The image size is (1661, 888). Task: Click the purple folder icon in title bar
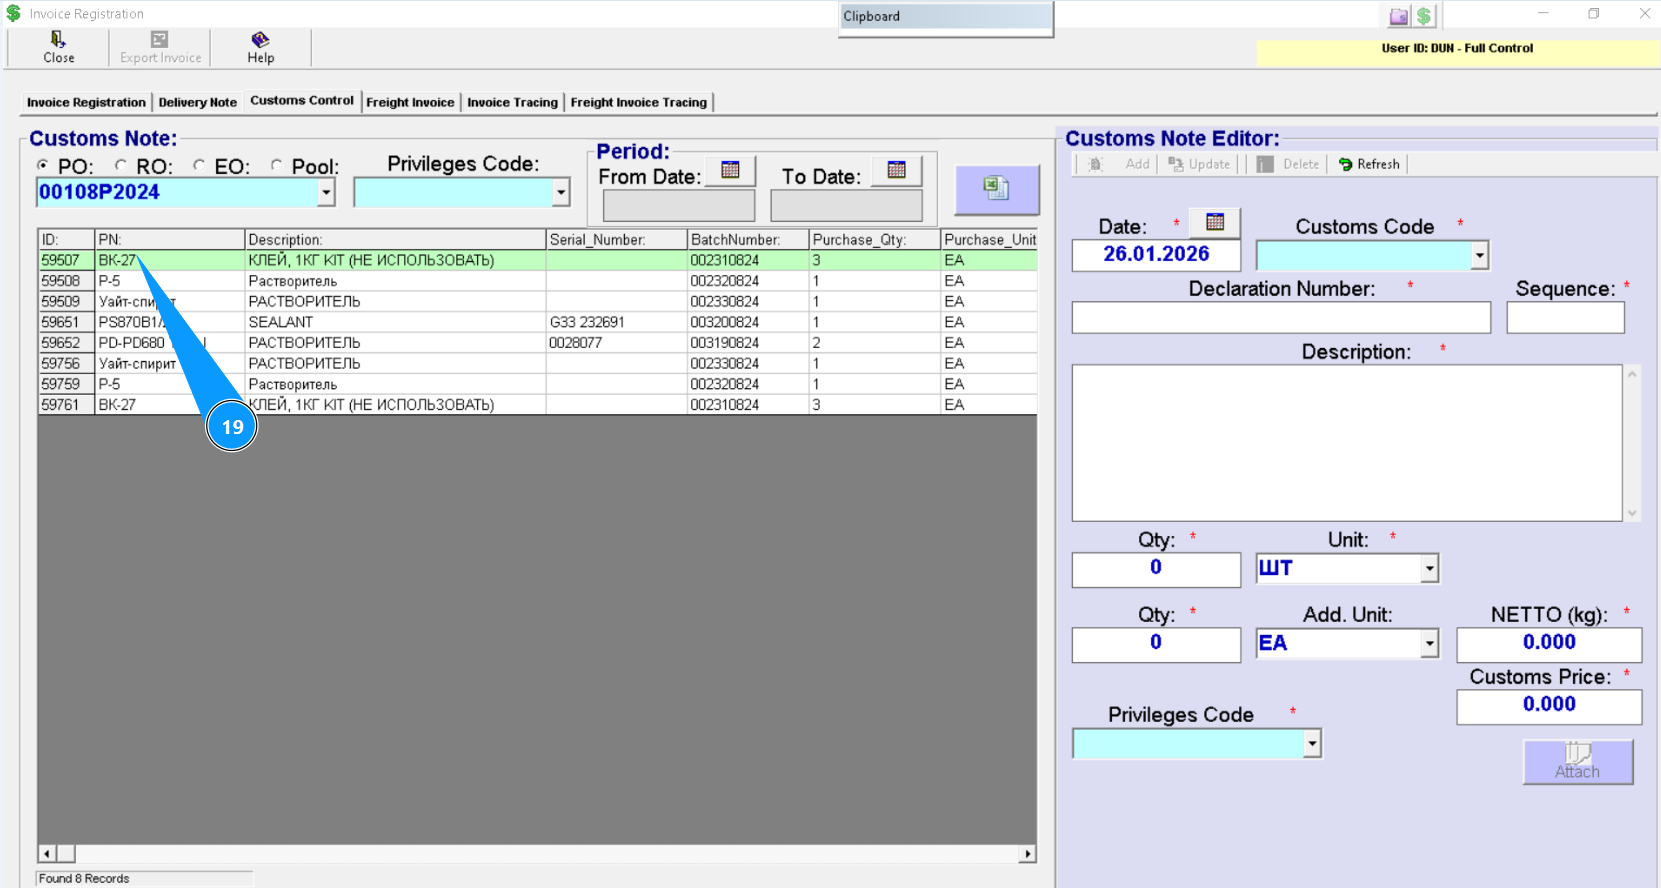[1398, 16]
